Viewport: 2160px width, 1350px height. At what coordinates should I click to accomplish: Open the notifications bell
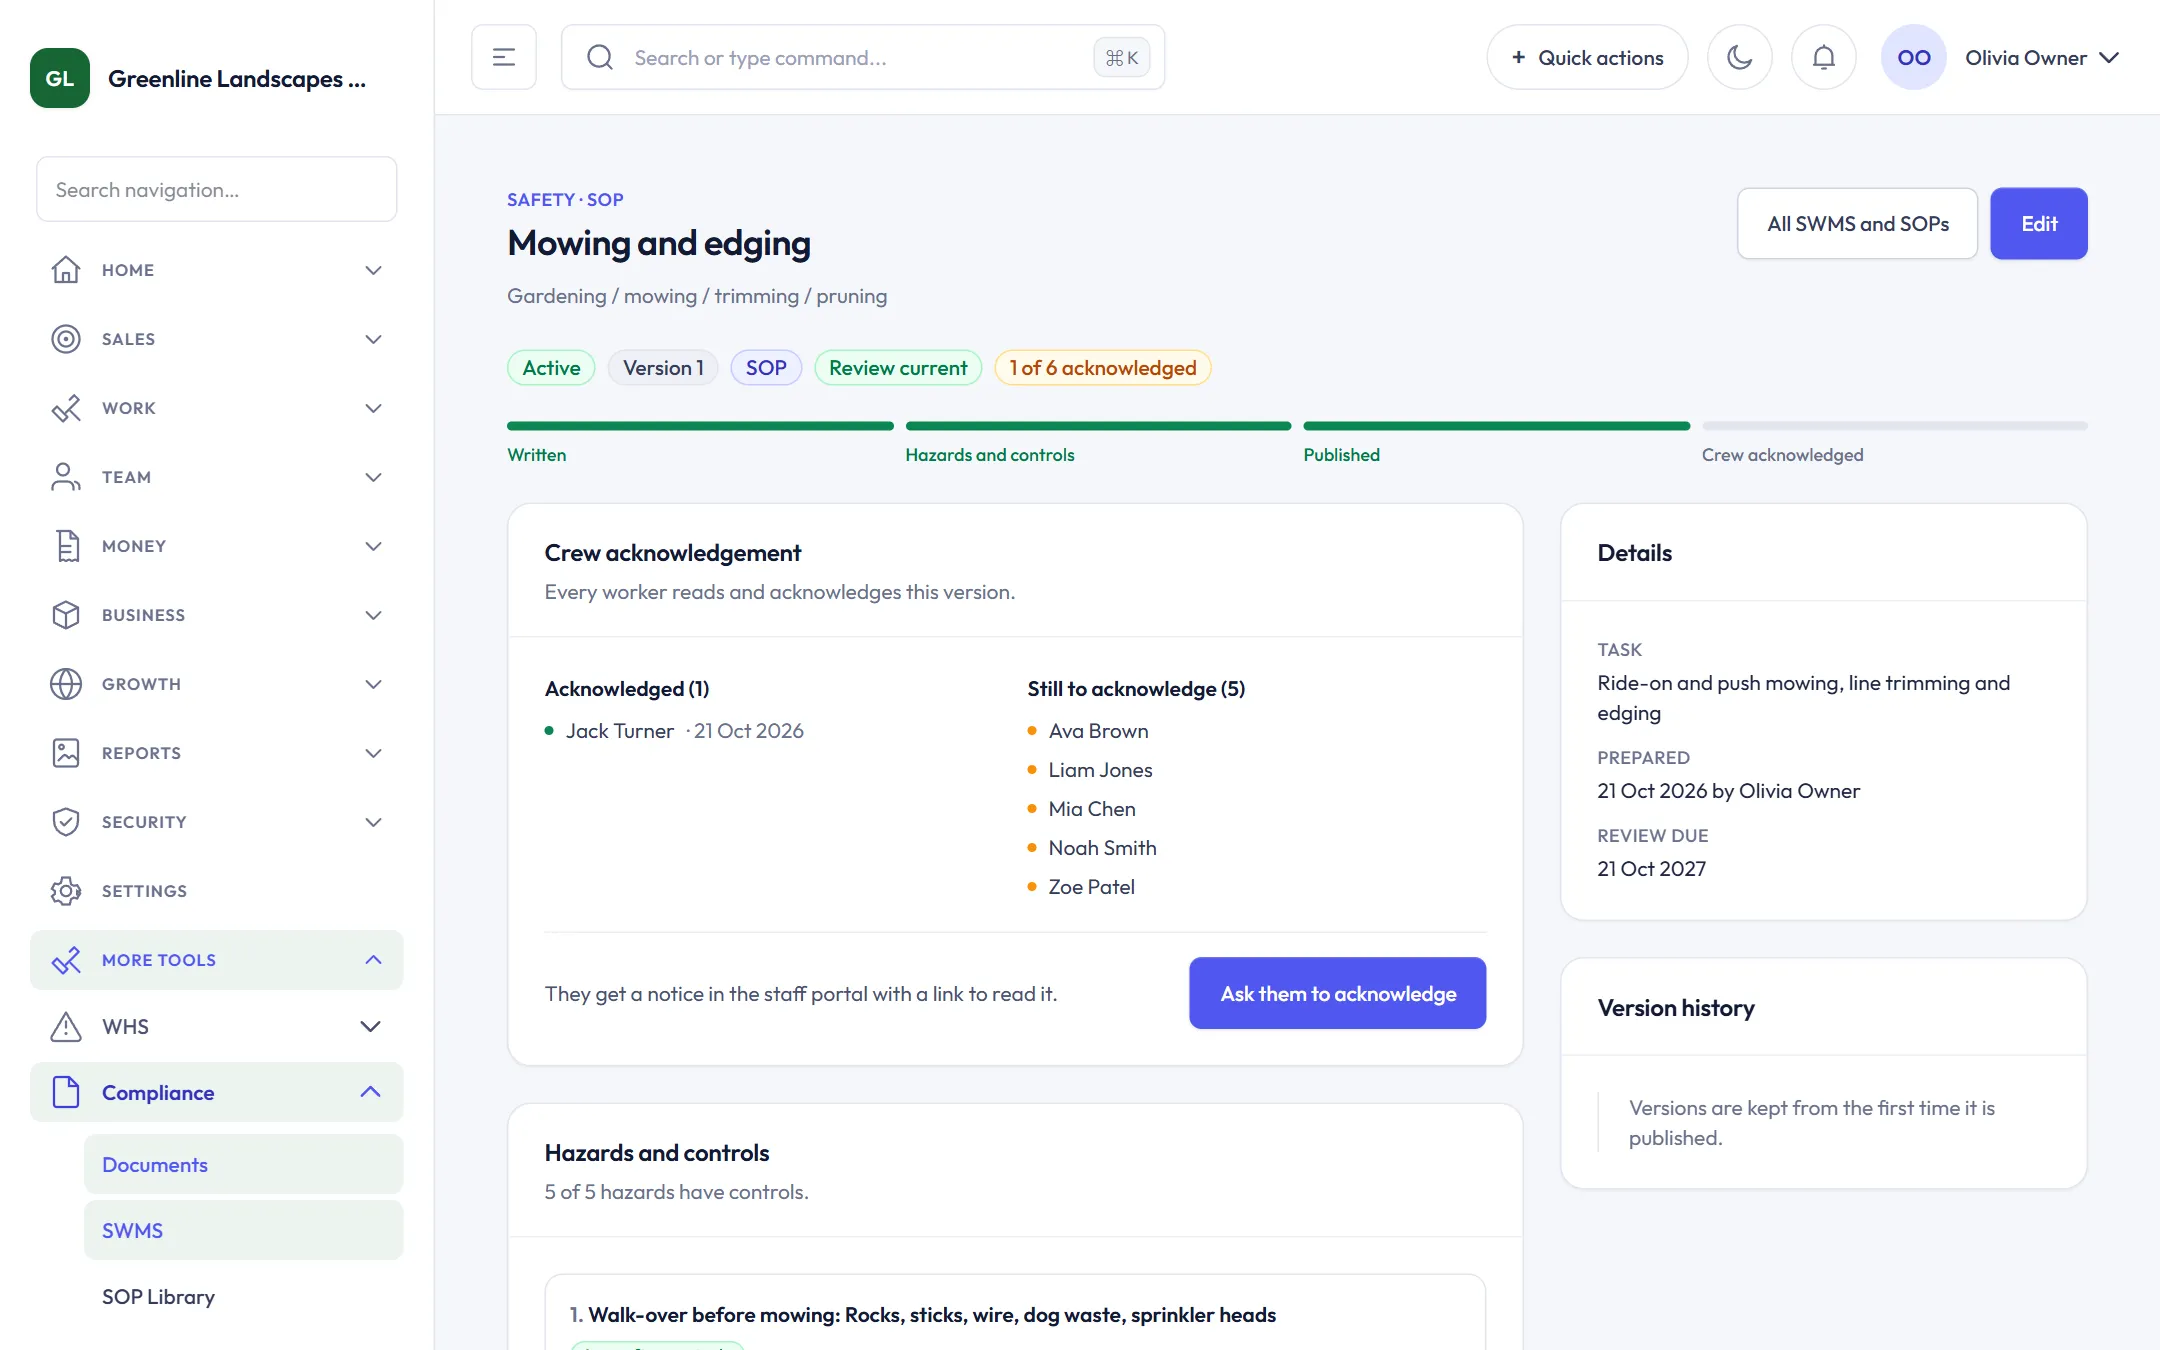click(1823, 57)
